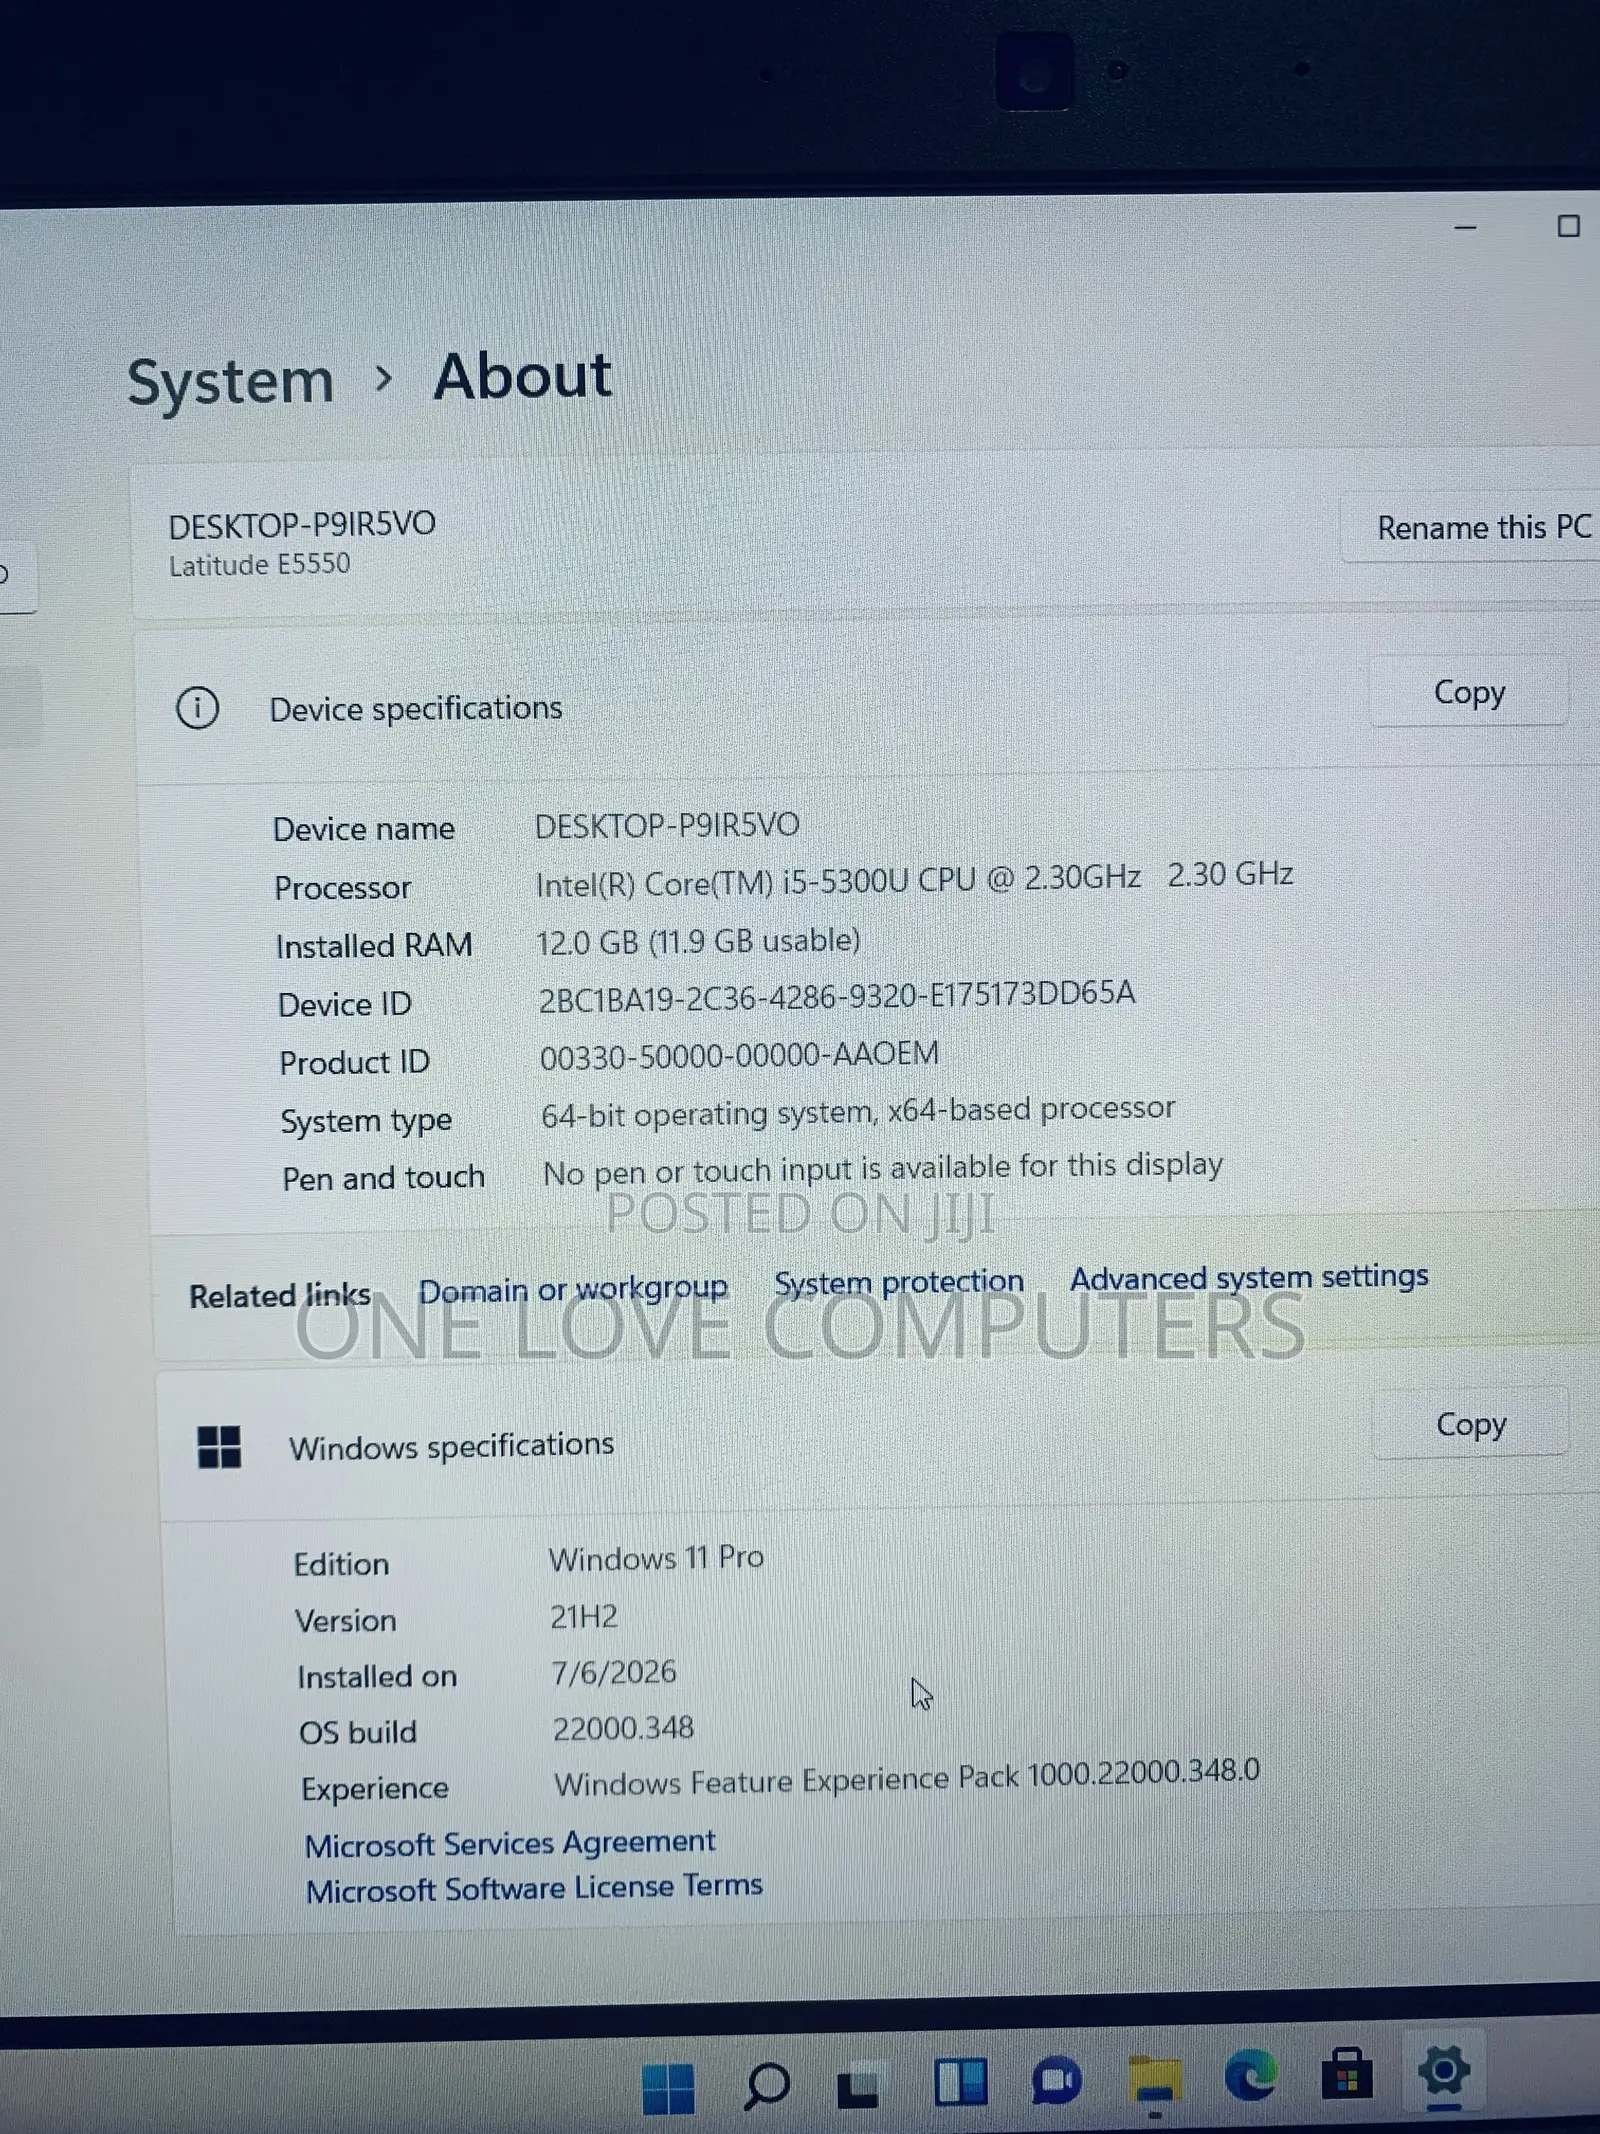Click the Windows specifications logo icon

tap(219, 1447)
